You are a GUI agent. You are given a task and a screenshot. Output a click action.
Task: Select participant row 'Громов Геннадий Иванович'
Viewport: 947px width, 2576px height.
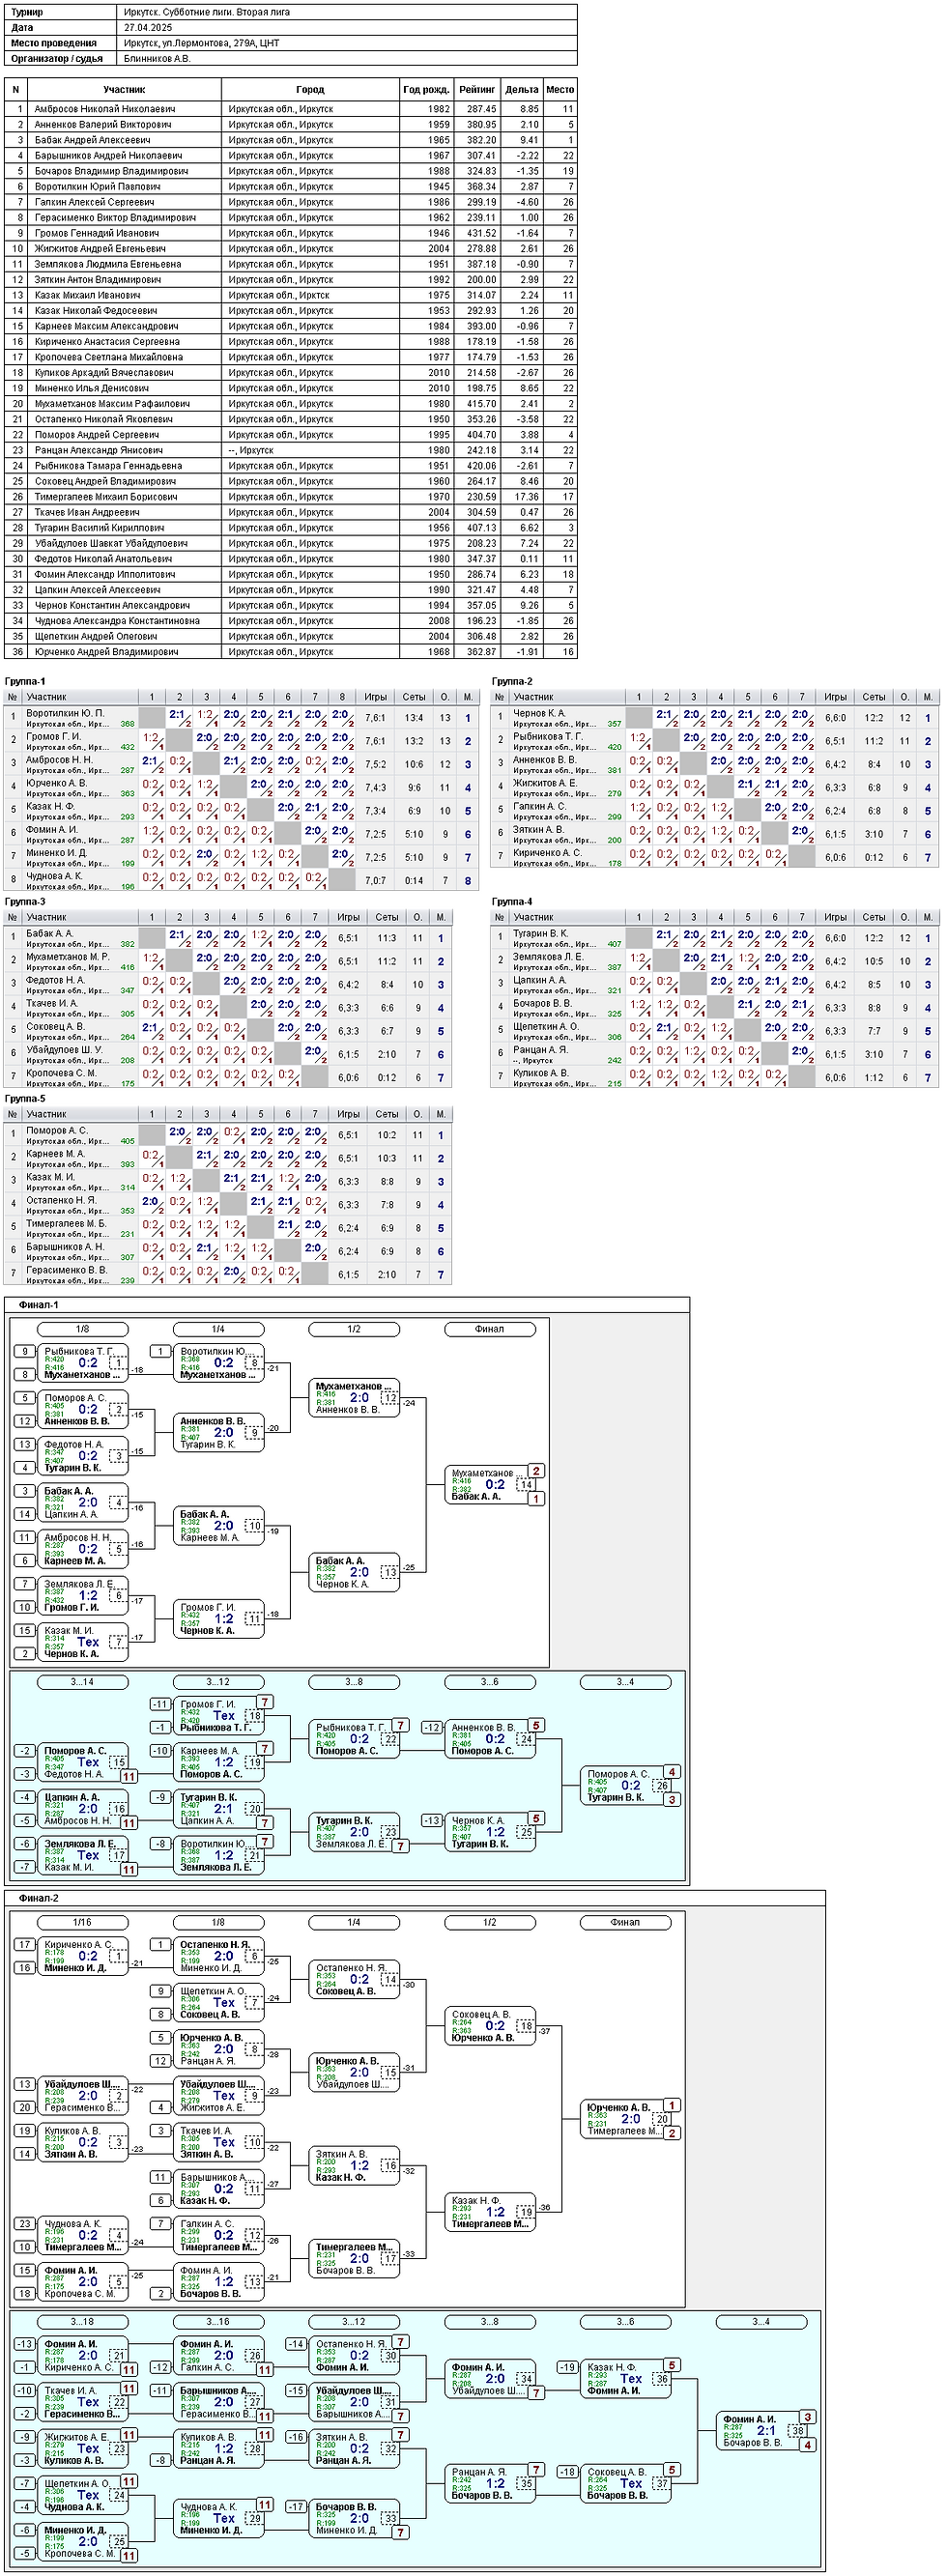click(291, 233)
